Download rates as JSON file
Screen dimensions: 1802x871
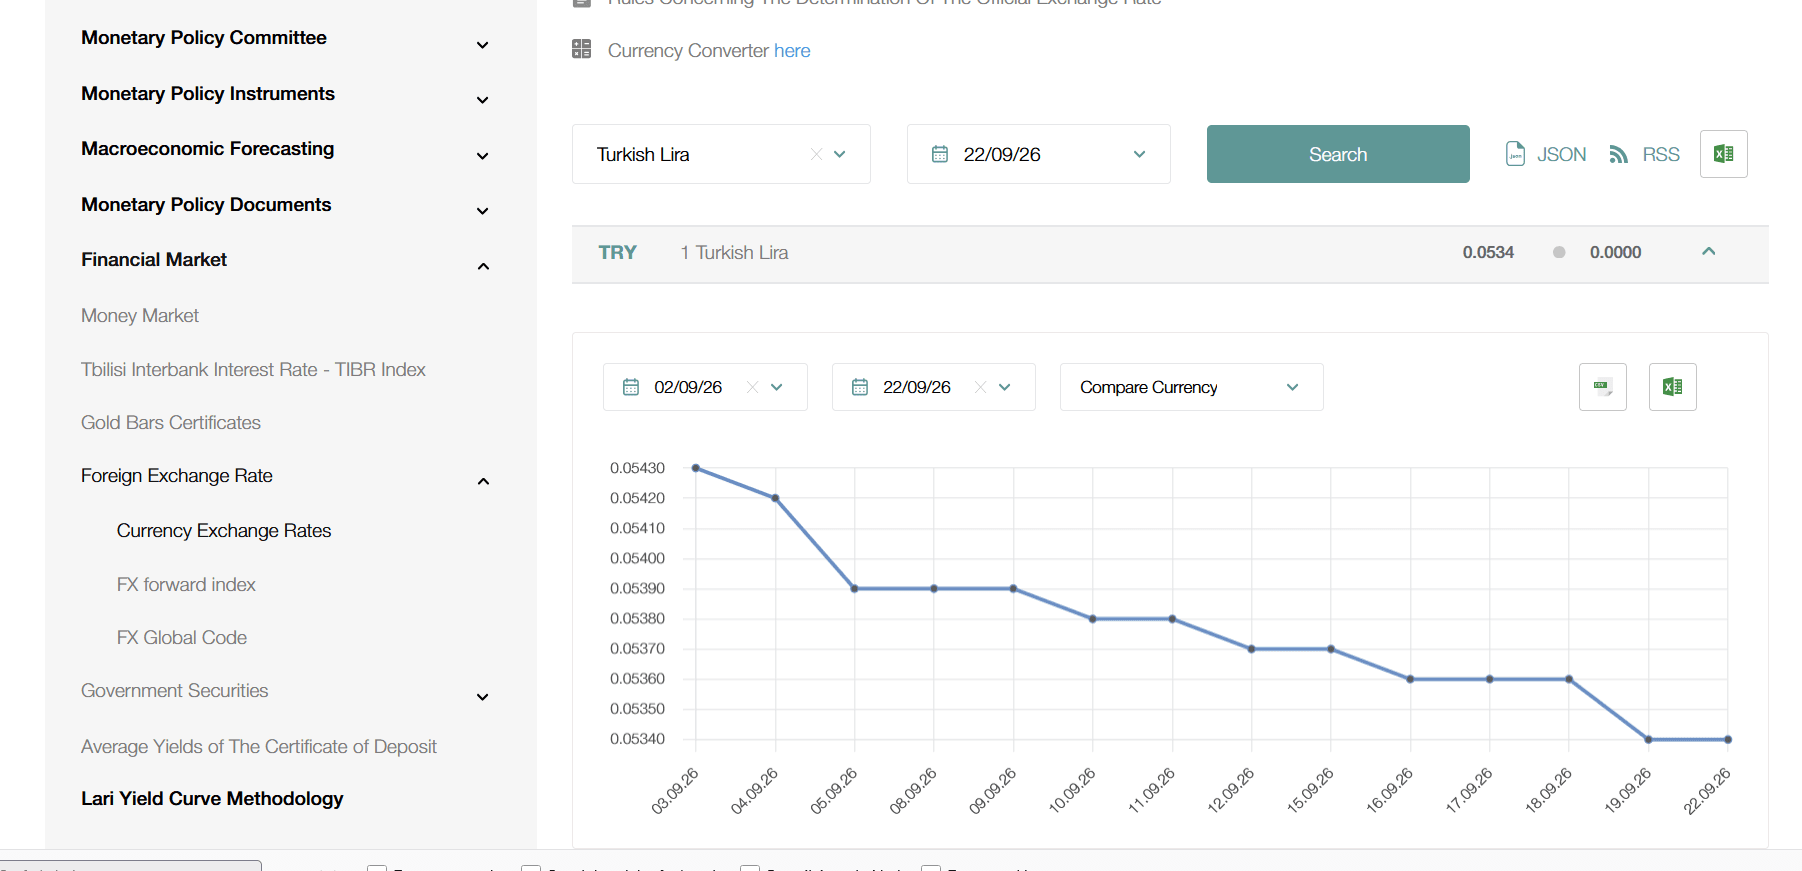1546,154
